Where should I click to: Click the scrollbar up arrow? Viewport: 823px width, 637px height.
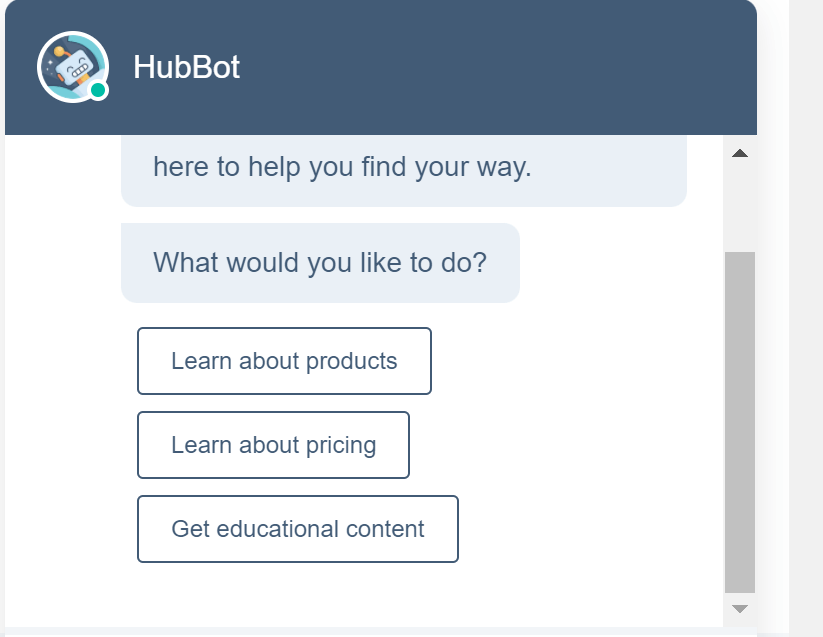click(740, 153)
